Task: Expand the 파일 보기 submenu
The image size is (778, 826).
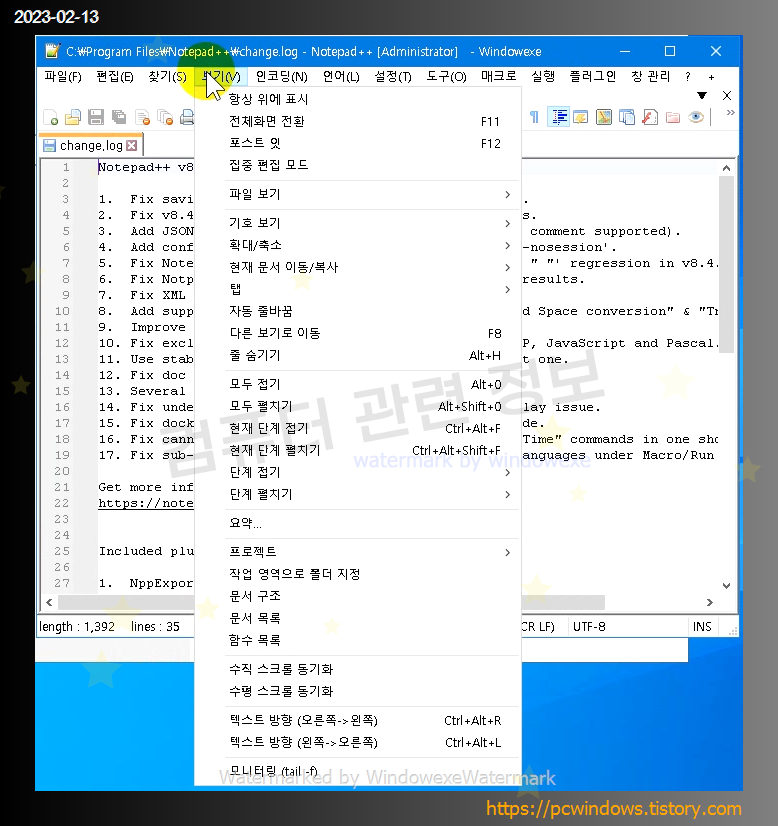Action: point(358,194)
